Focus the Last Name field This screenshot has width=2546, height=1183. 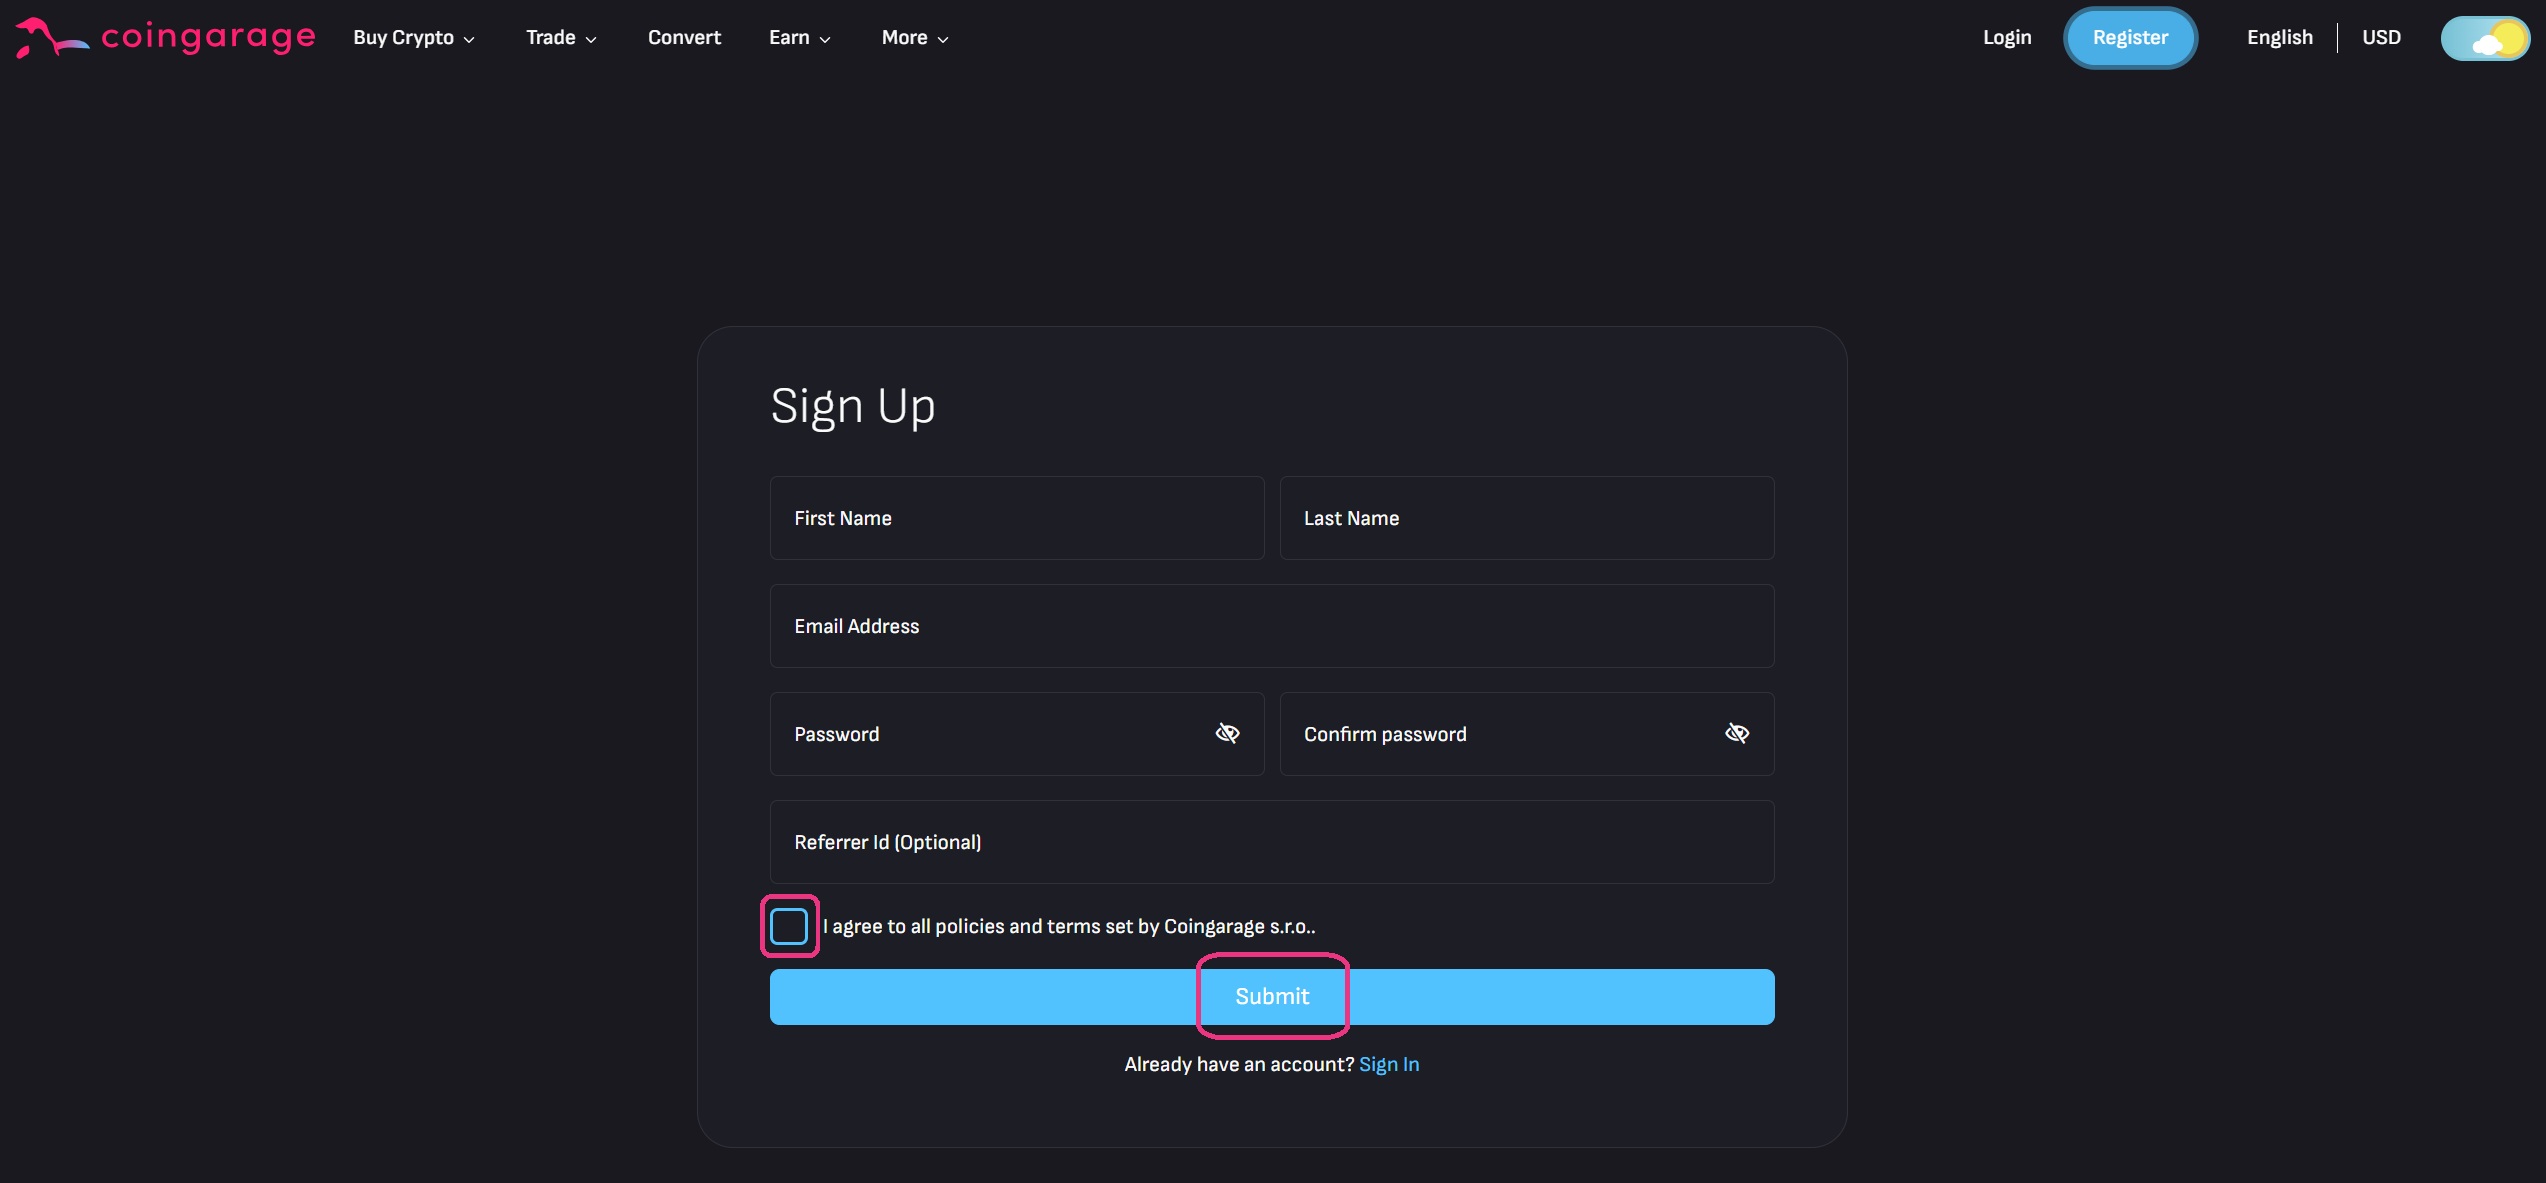pyautogui.click(x=1527, y=518)
